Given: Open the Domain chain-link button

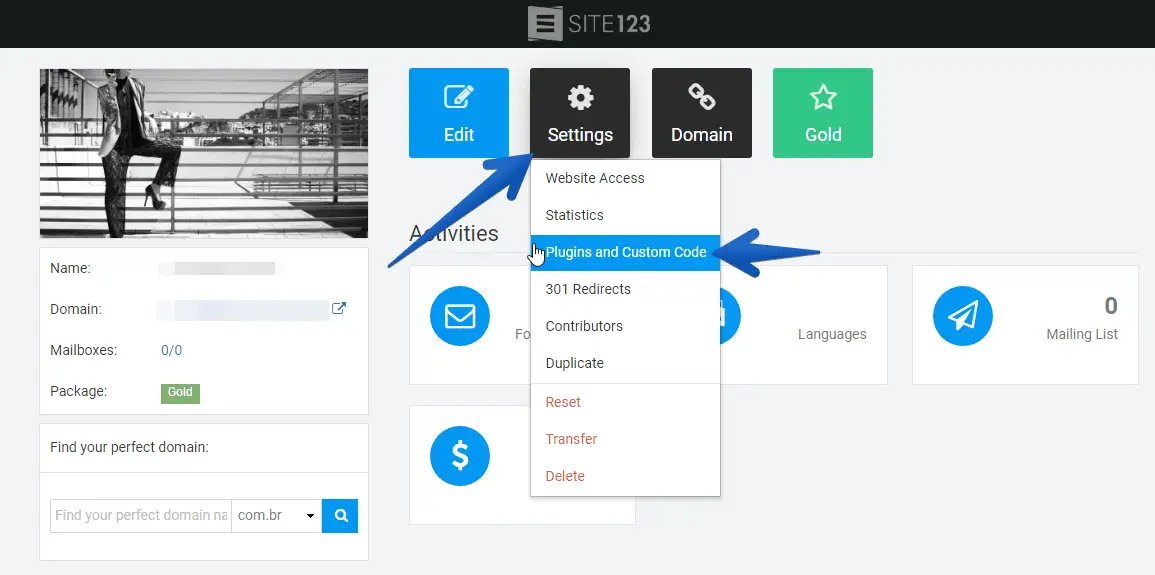Looking at the screenshot, I should (701, 113).
